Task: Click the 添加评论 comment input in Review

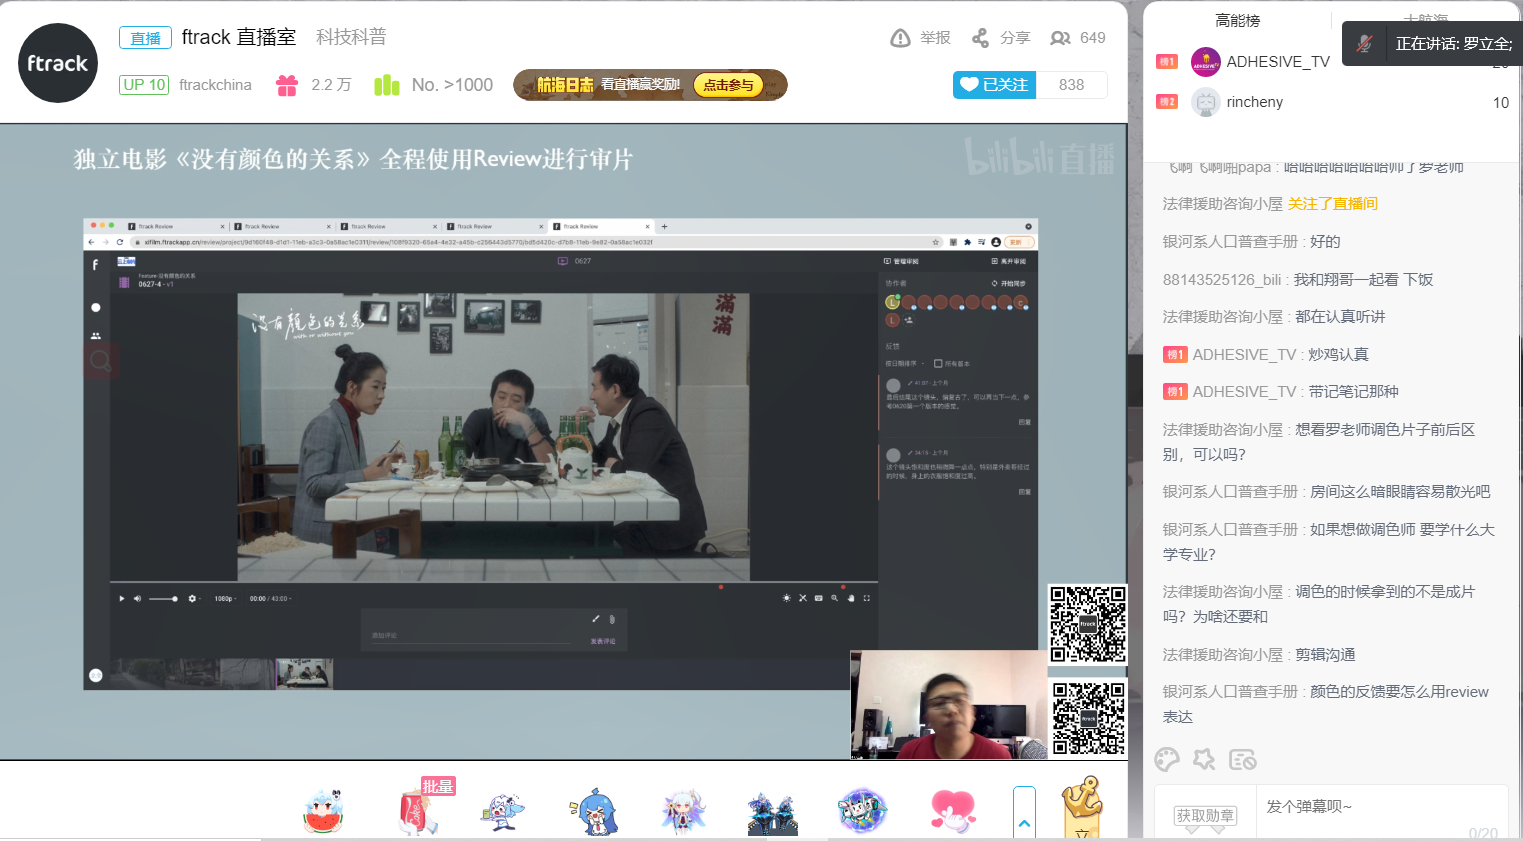Action: tap(470, 636)
